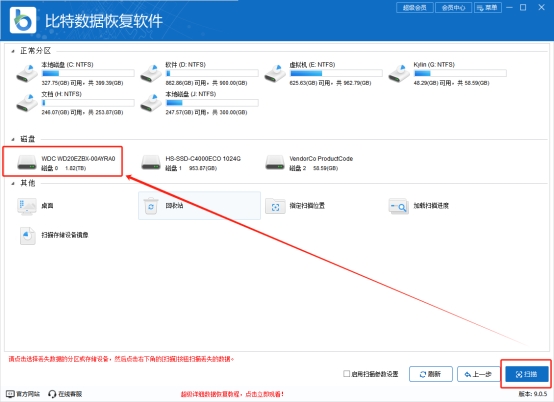Click the 上一步 back button
Image resolution: width=554 pixels, height=402 pixels.
478,374
